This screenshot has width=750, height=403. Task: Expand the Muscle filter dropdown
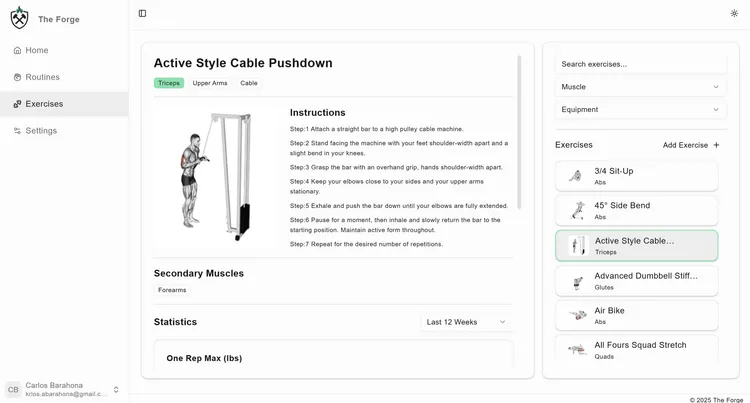(x=641, y=87)
